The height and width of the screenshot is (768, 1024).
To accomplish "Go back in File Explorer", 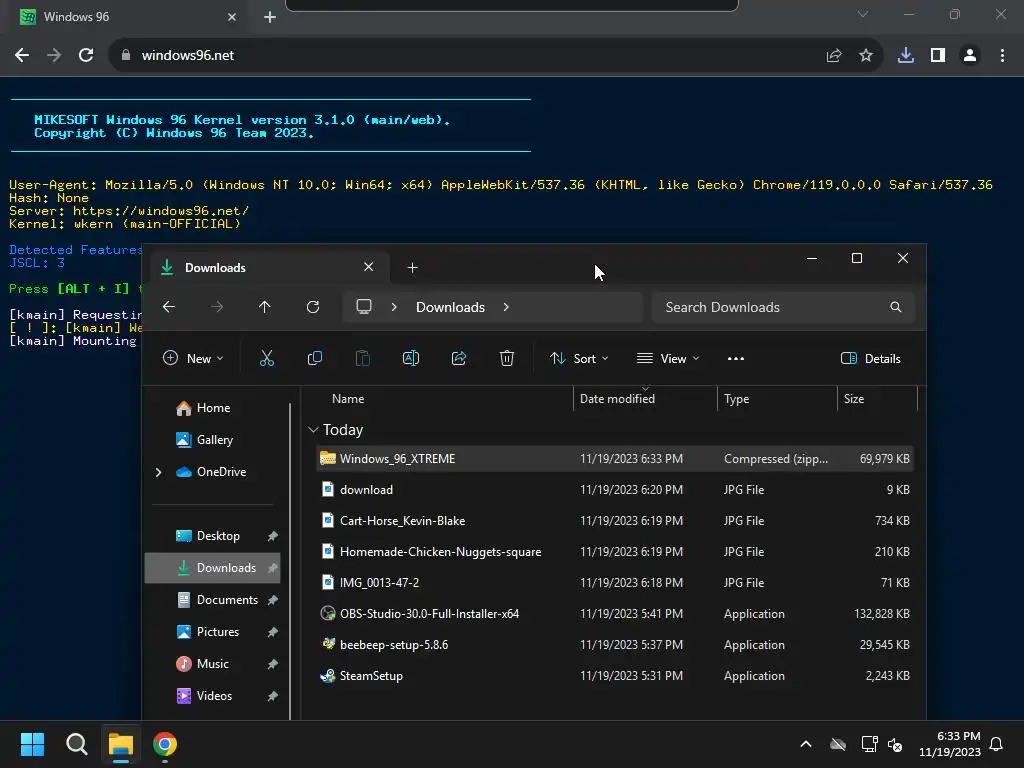I will click(169, 307).
